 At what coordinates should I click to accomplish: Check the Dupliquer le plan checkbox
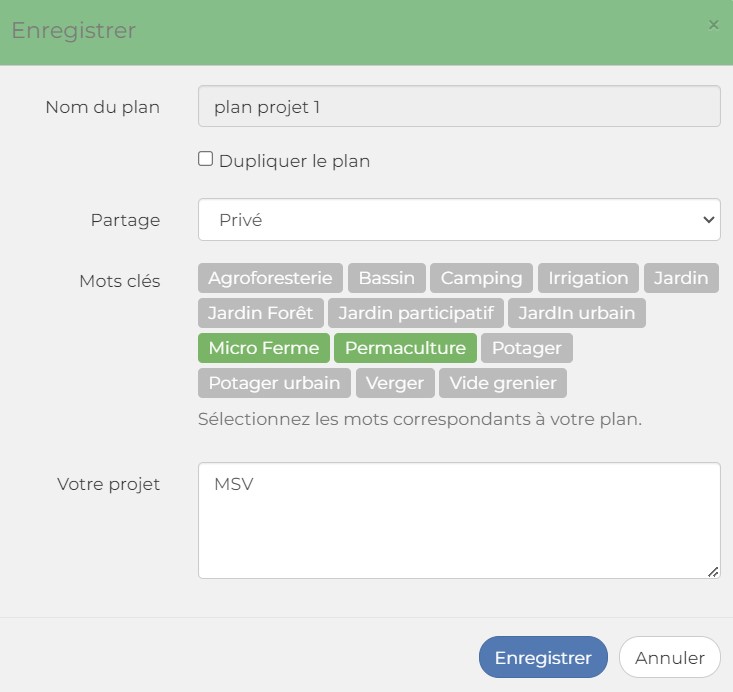[205, 159]
